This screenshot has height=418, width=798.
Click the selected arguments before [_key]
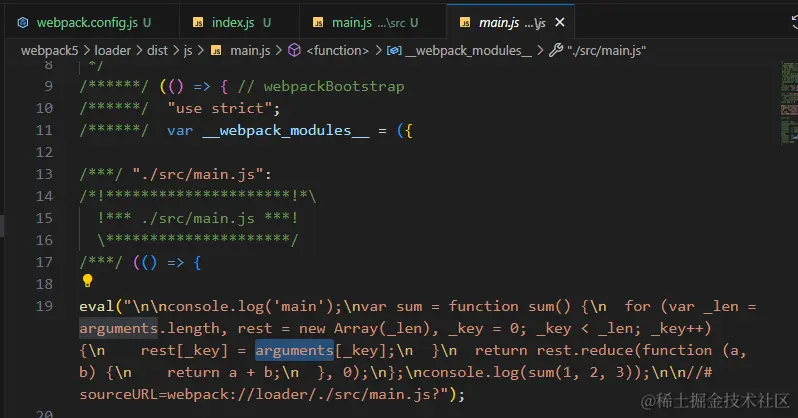click(294, 350)
